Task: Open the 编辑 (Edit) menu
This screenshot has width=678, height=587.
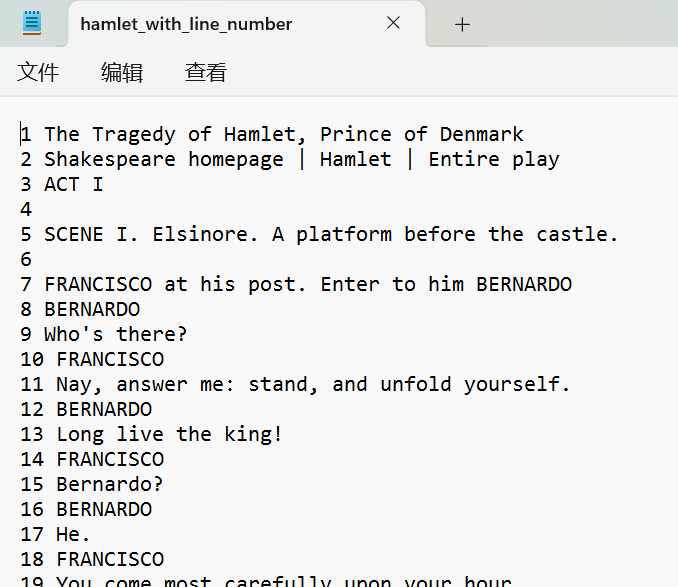Action: coord(122,72)
